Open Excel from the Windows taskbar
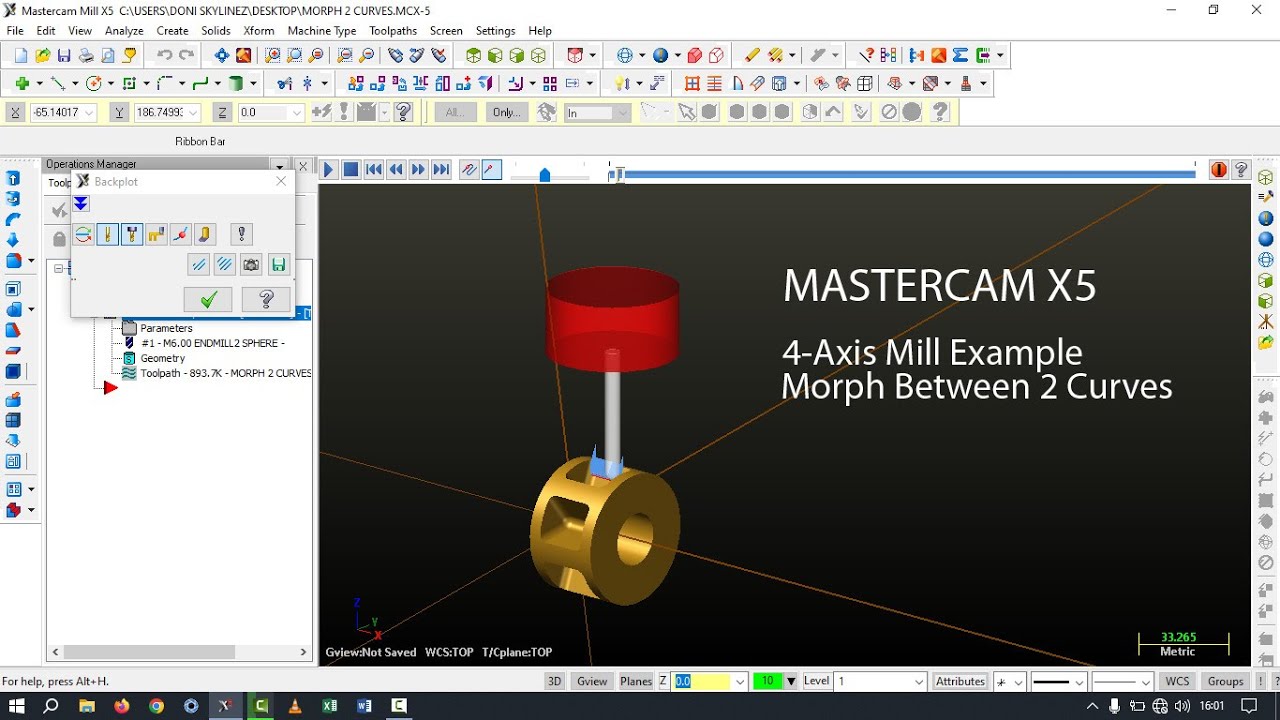The height and width of the screenshot is (720, 1280). (330, 705)
